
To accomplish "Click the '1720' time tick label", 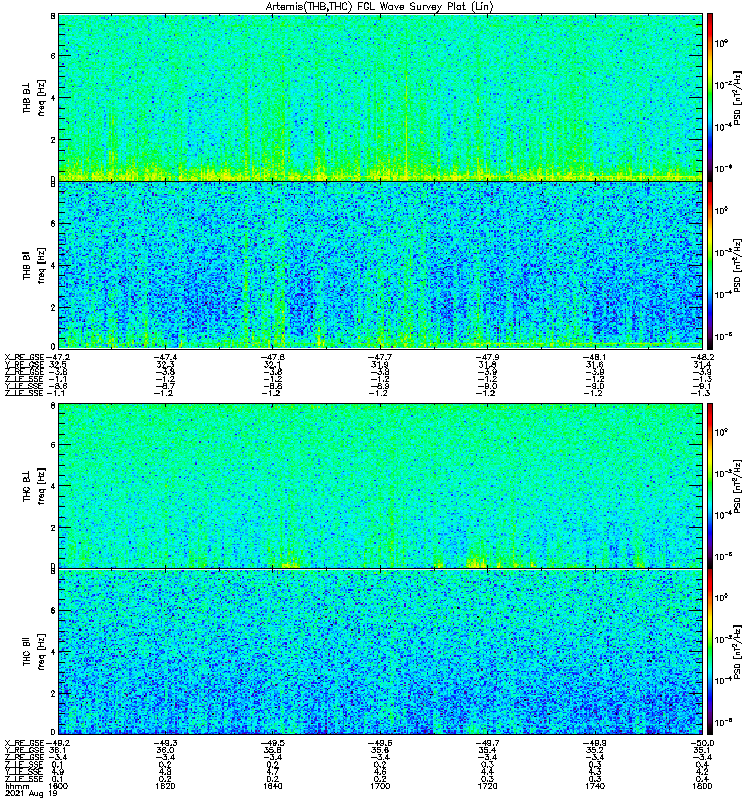I will (487, 786).
